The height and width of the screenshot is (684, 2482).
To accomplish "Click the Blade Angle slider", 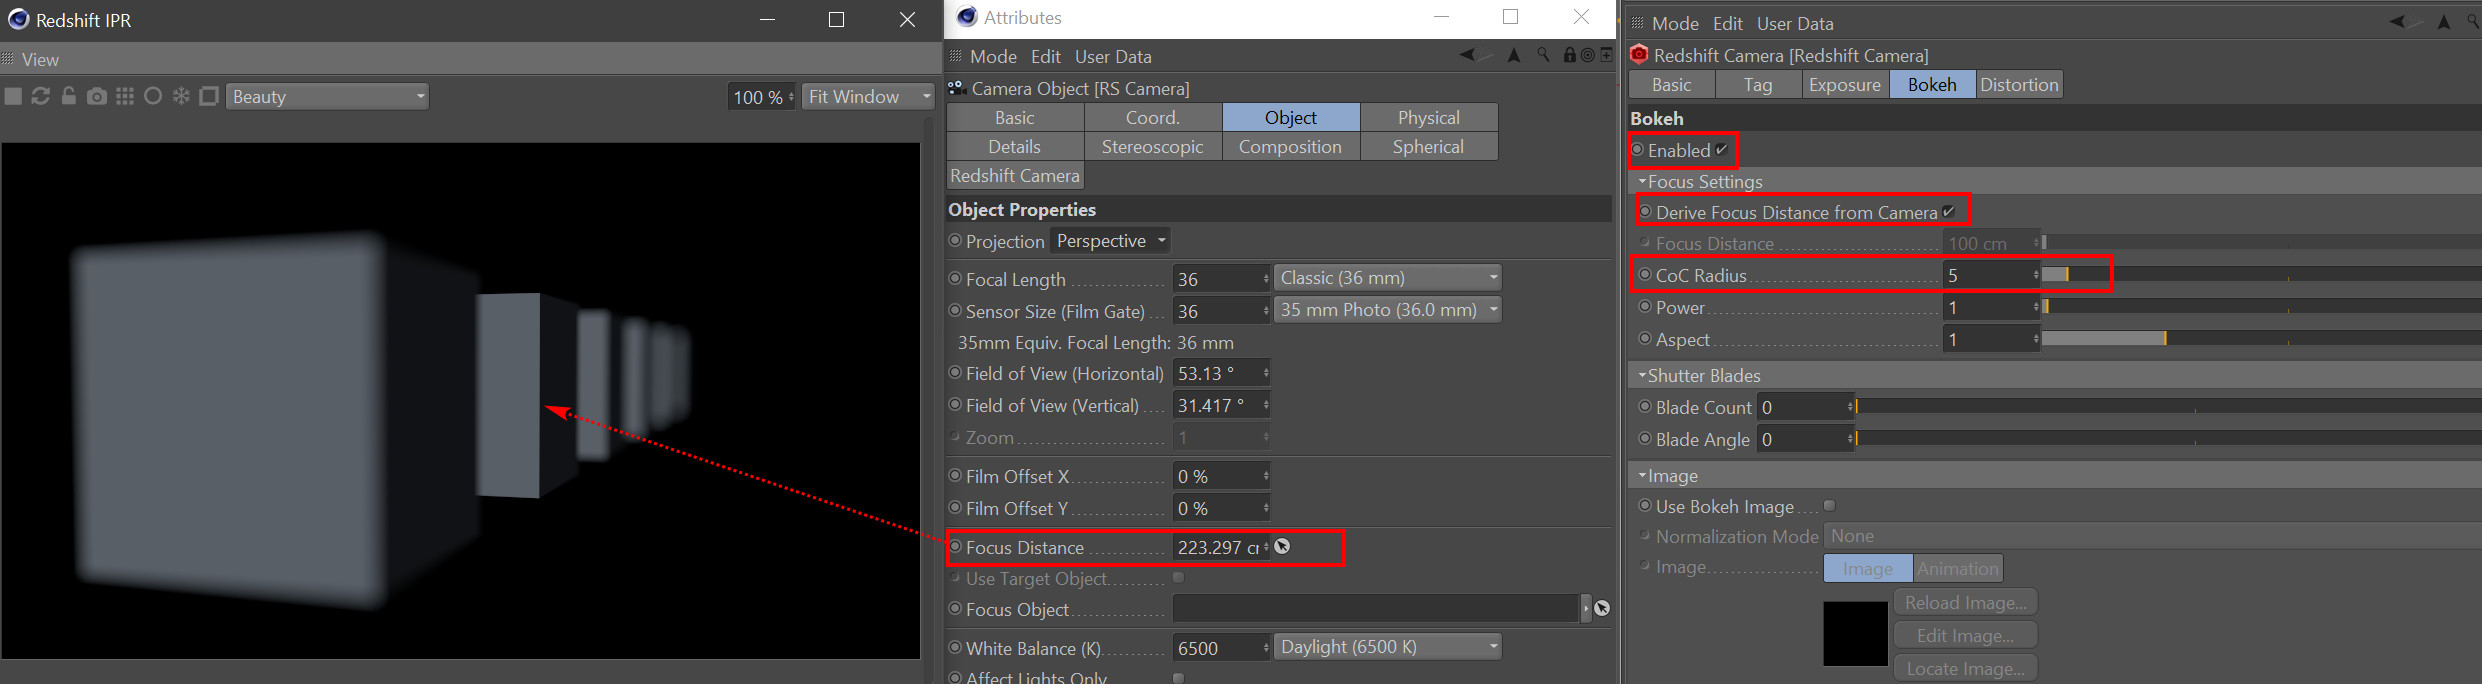I will [2168, 438].
